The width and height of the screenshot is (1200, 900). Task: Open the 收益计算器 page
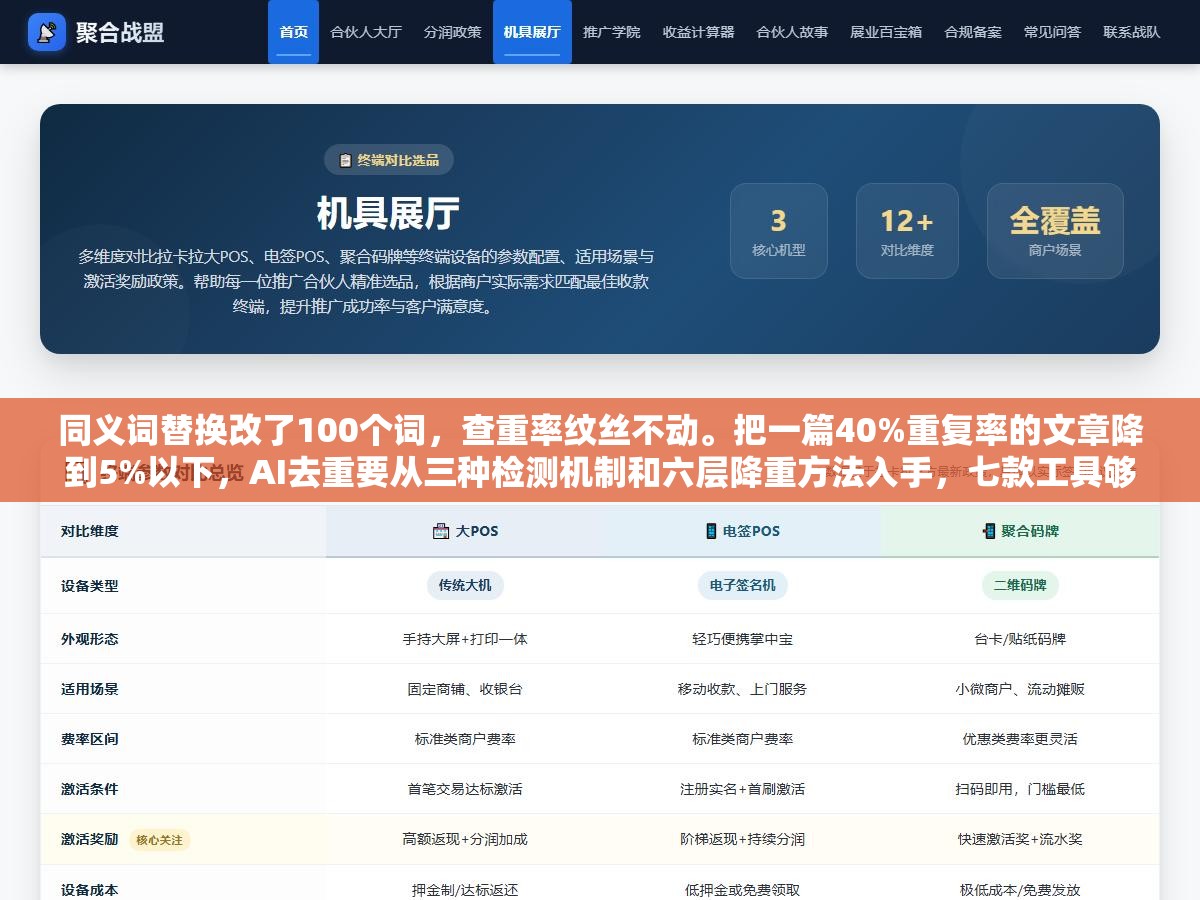[698, 32]
